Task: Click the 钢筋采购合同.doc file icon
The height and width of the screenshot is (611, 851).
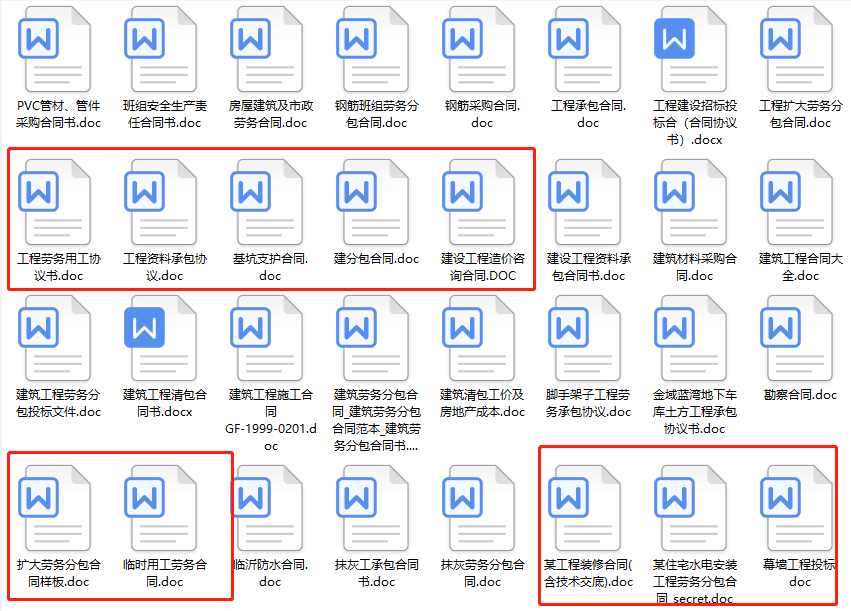Action: (479, 45)
